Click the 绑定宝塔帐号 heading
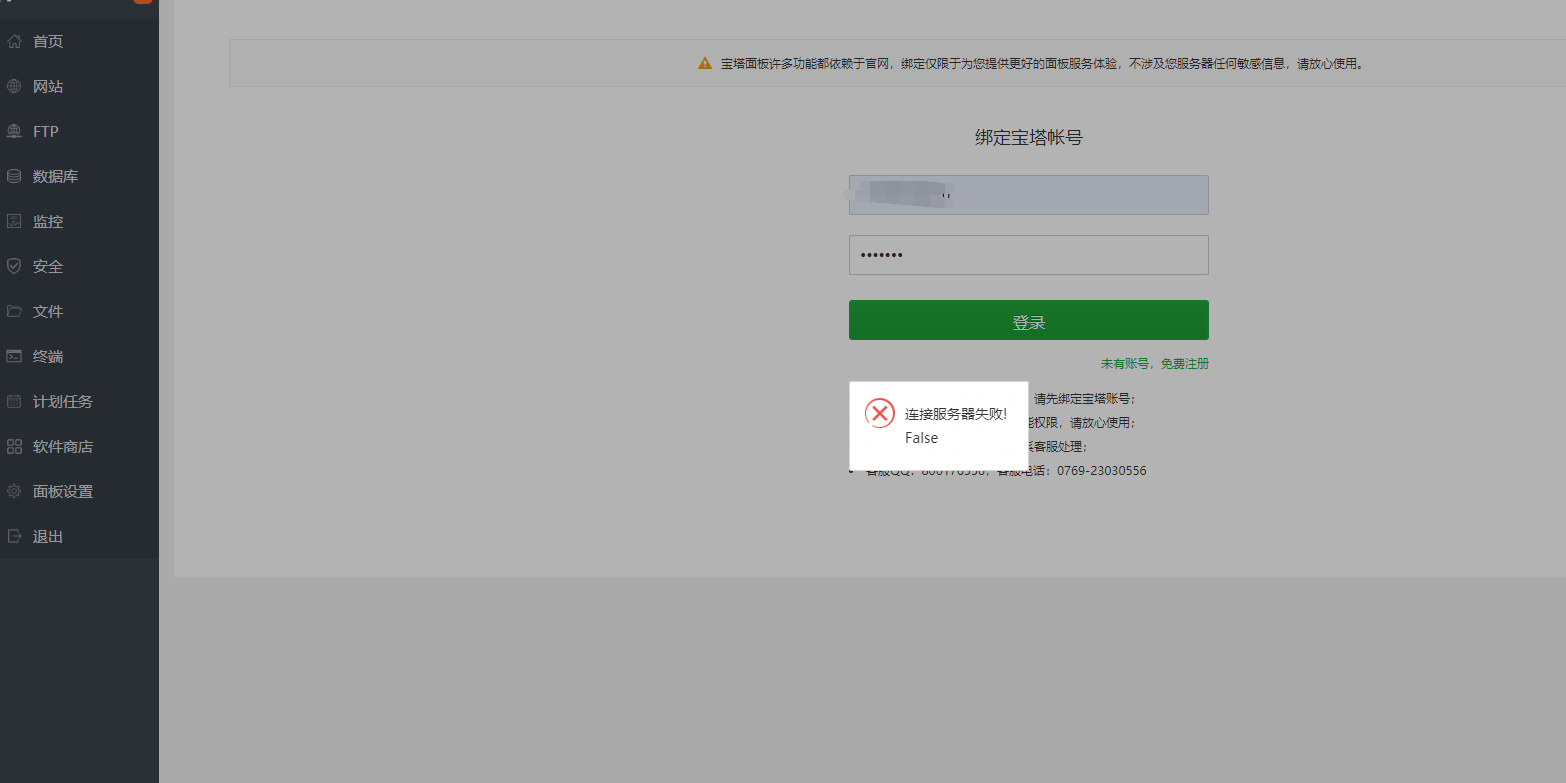 click(x=1029, y=138)
